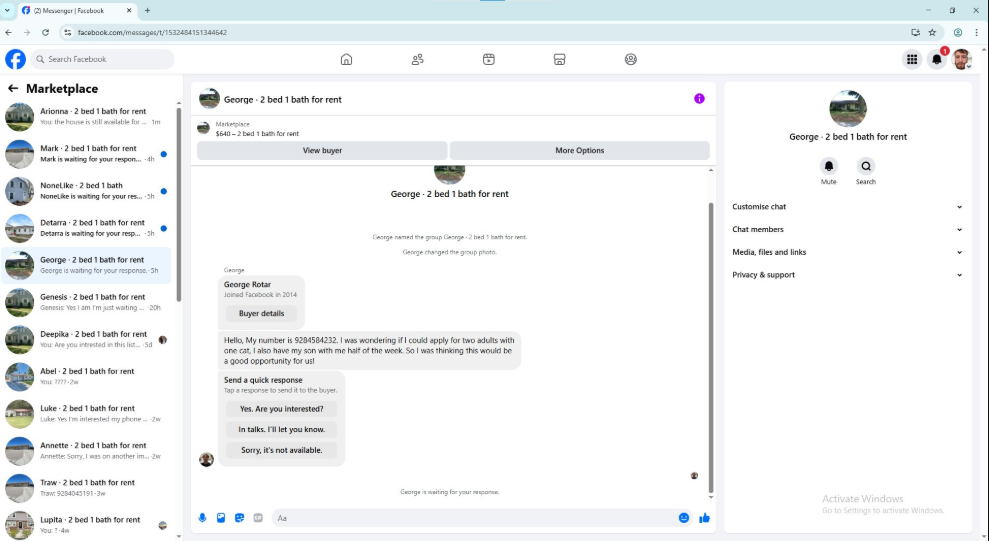The image size is (989, 541).
Task: Open the emoji picker in message box
Action: pos(684,518)
